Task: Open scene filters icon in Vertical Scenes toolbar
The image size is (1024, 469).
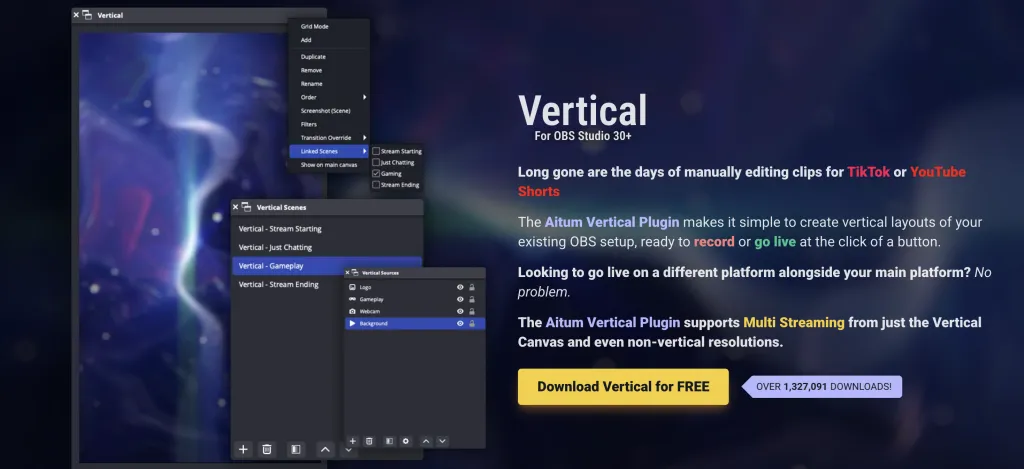Action: pos(296,449)
